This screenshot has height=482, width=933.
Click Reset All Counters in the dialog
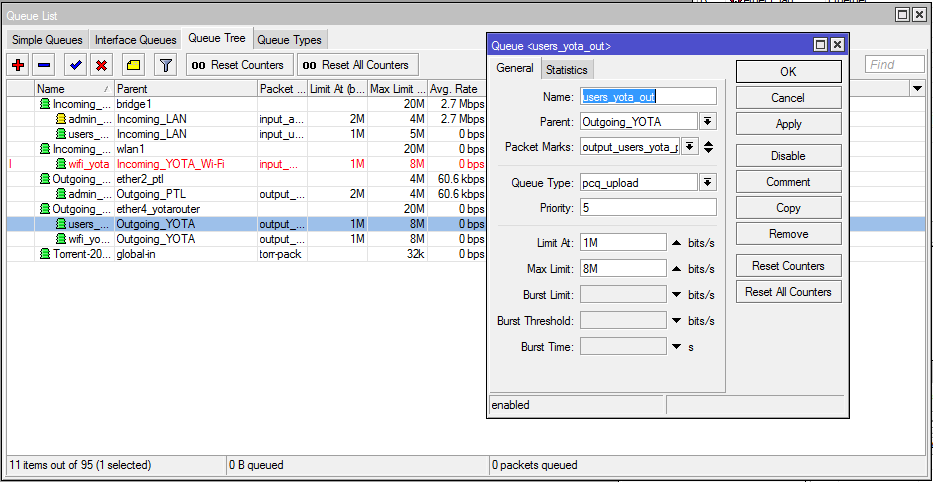point(788,292)
